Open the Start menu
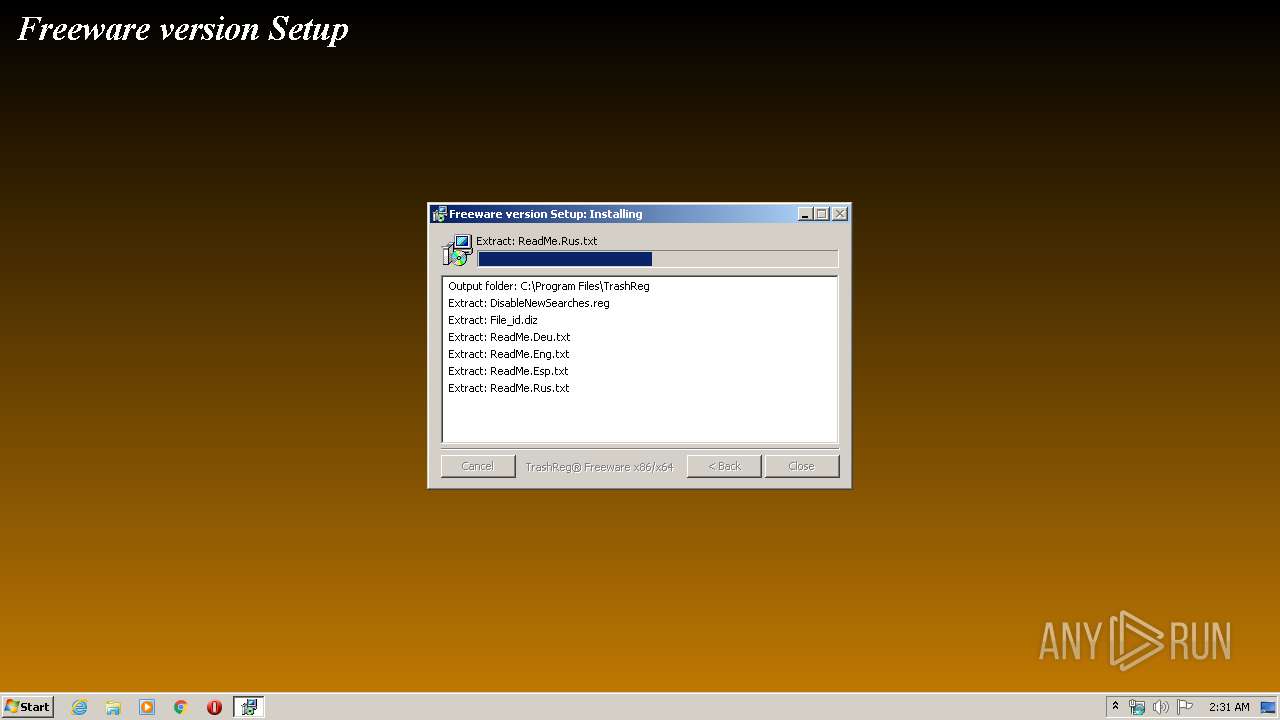This screenshot has width=1280, height=720. click(28, 707)
